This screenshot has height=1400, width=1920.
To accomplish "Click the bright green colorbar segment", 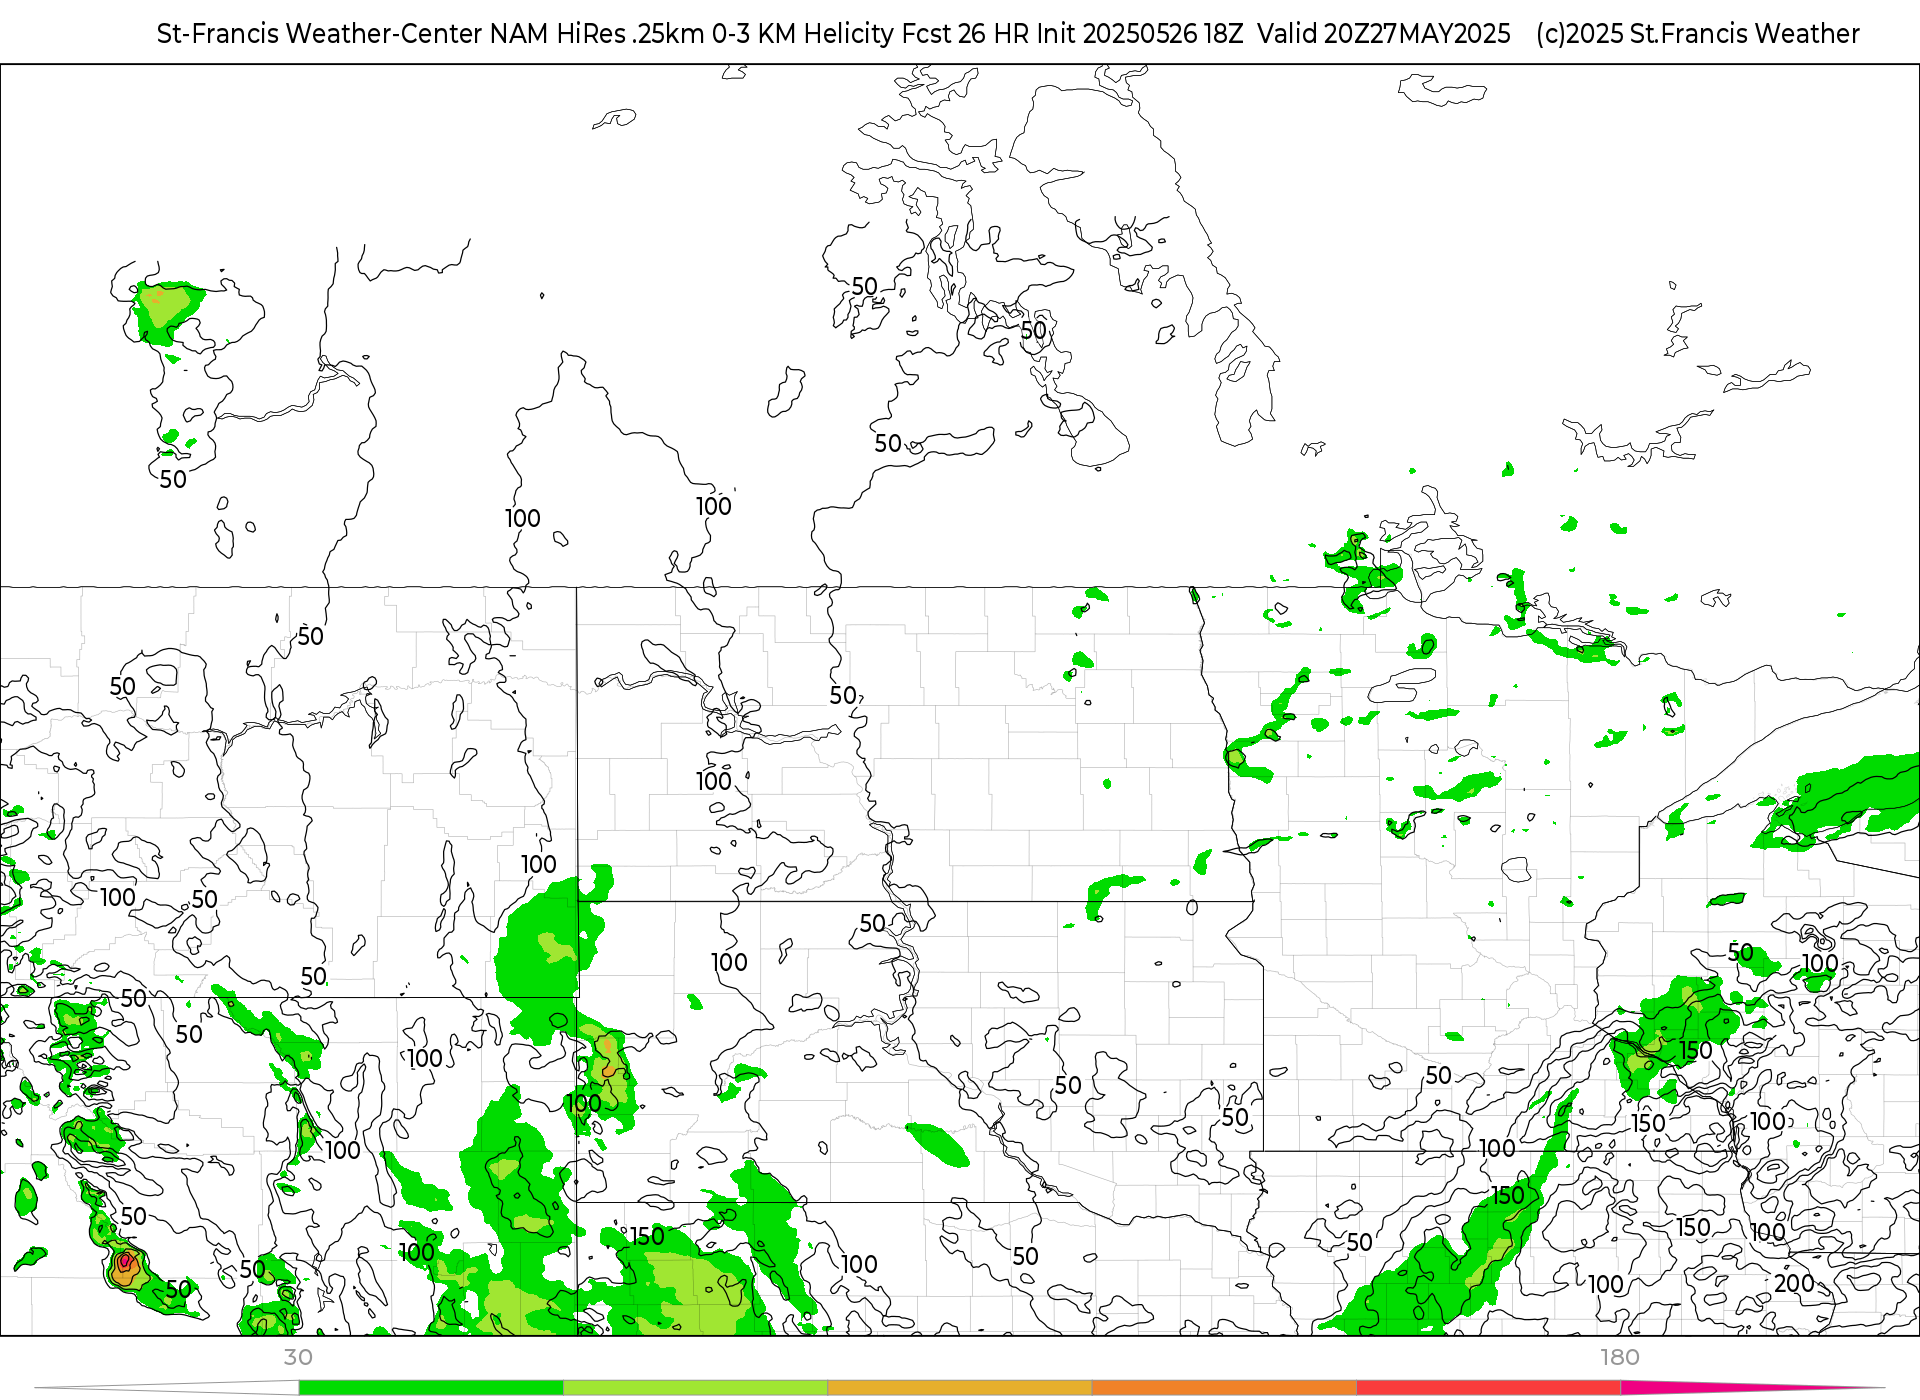I will [431, 1388].
